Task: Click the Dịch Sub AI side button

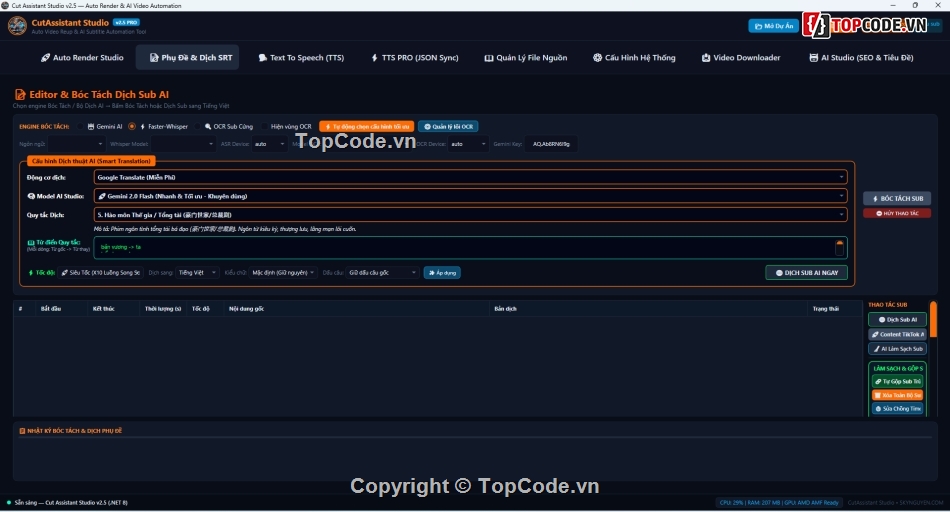Action: (897, 319)
